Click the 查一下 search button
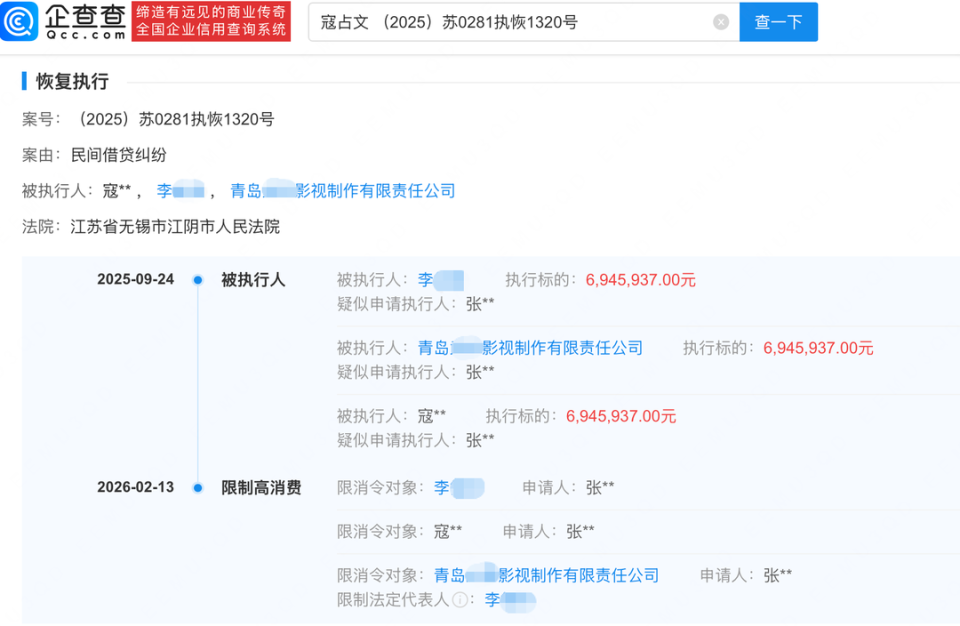960x626 pixels. tap(778, 22)
